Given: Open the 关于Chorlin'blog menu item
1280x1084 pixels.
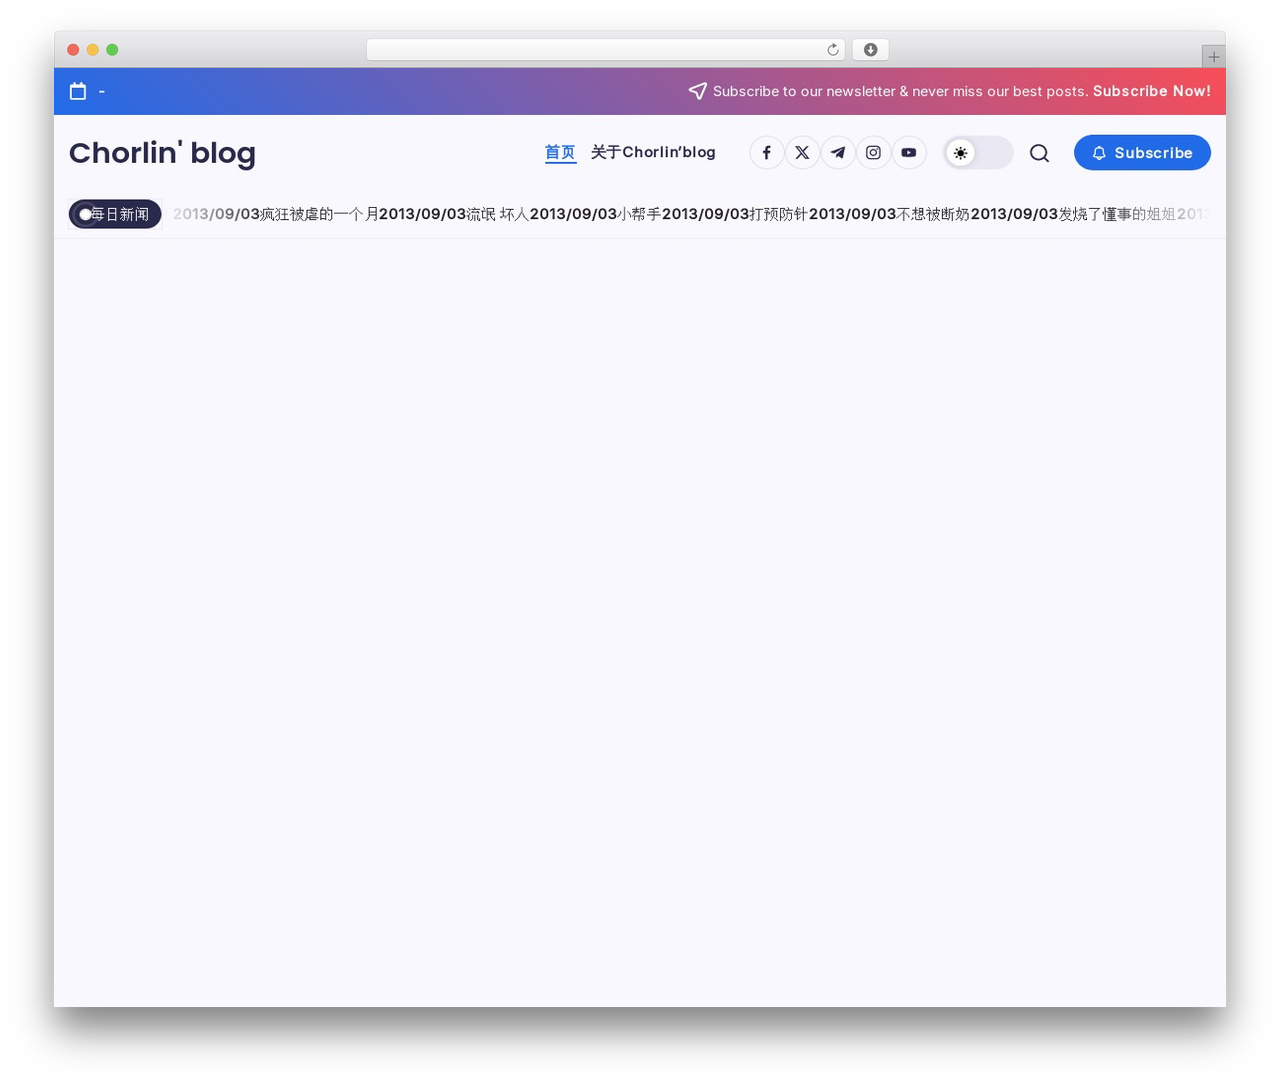Looking at the screenshot, I should tap(653, 153).
